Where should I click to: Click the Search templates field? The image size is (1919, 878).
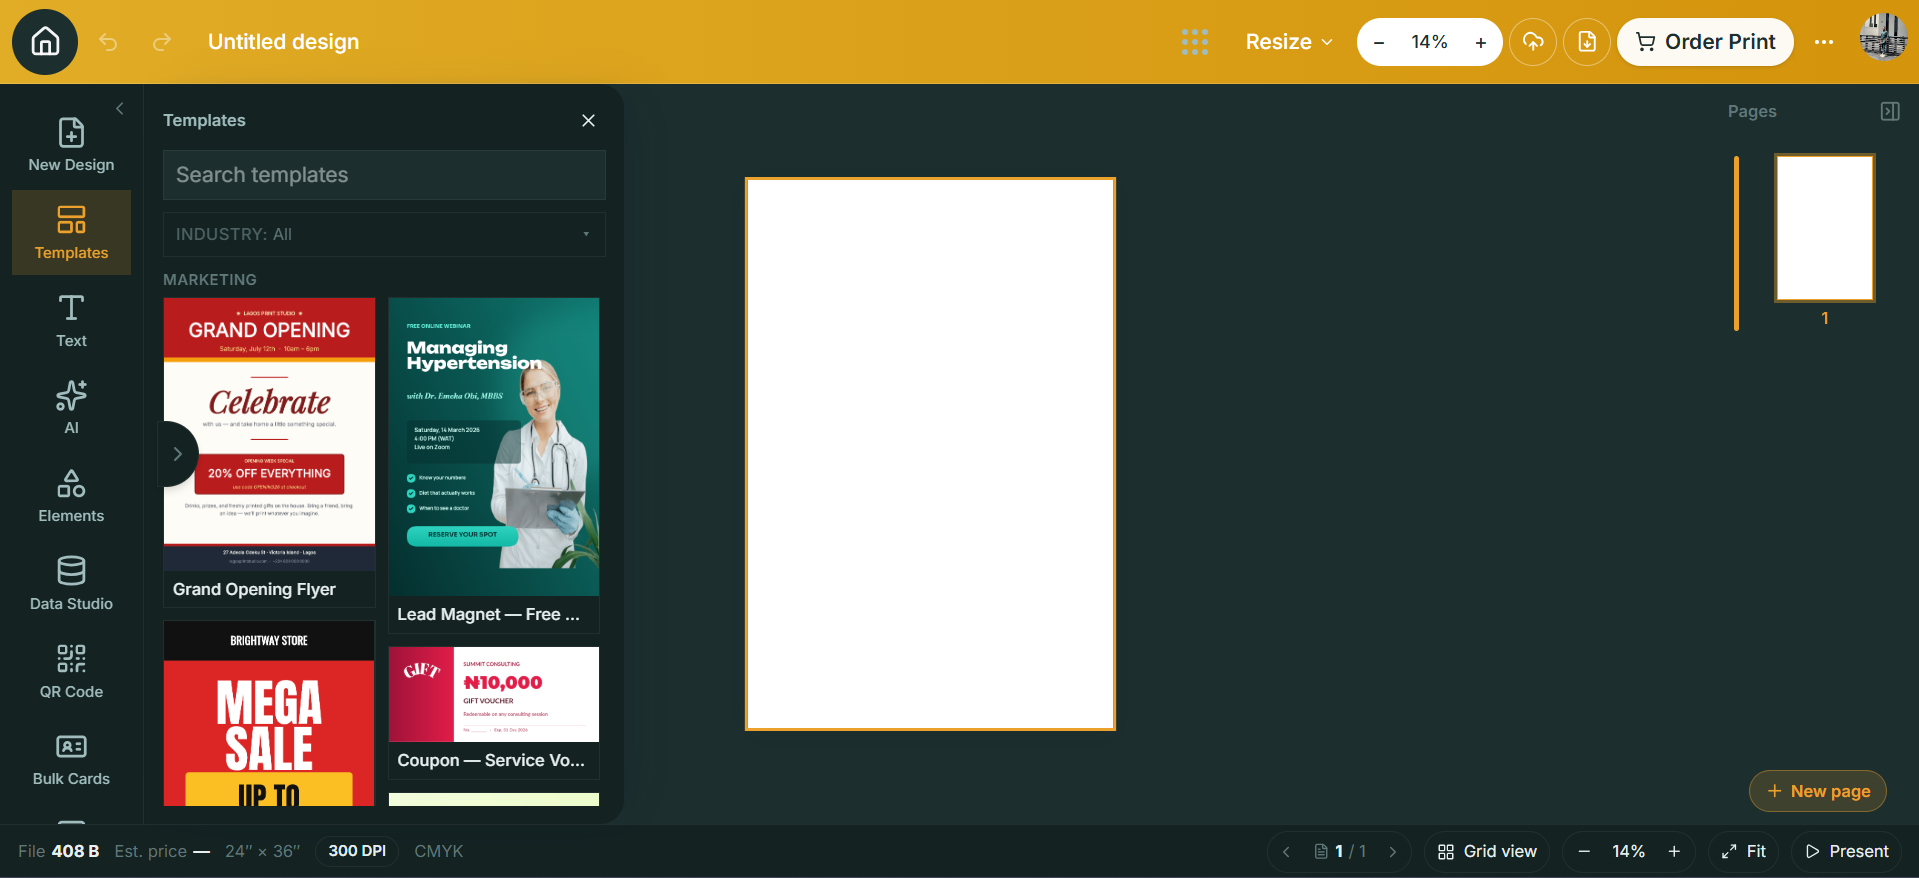(x=384, y=175)
